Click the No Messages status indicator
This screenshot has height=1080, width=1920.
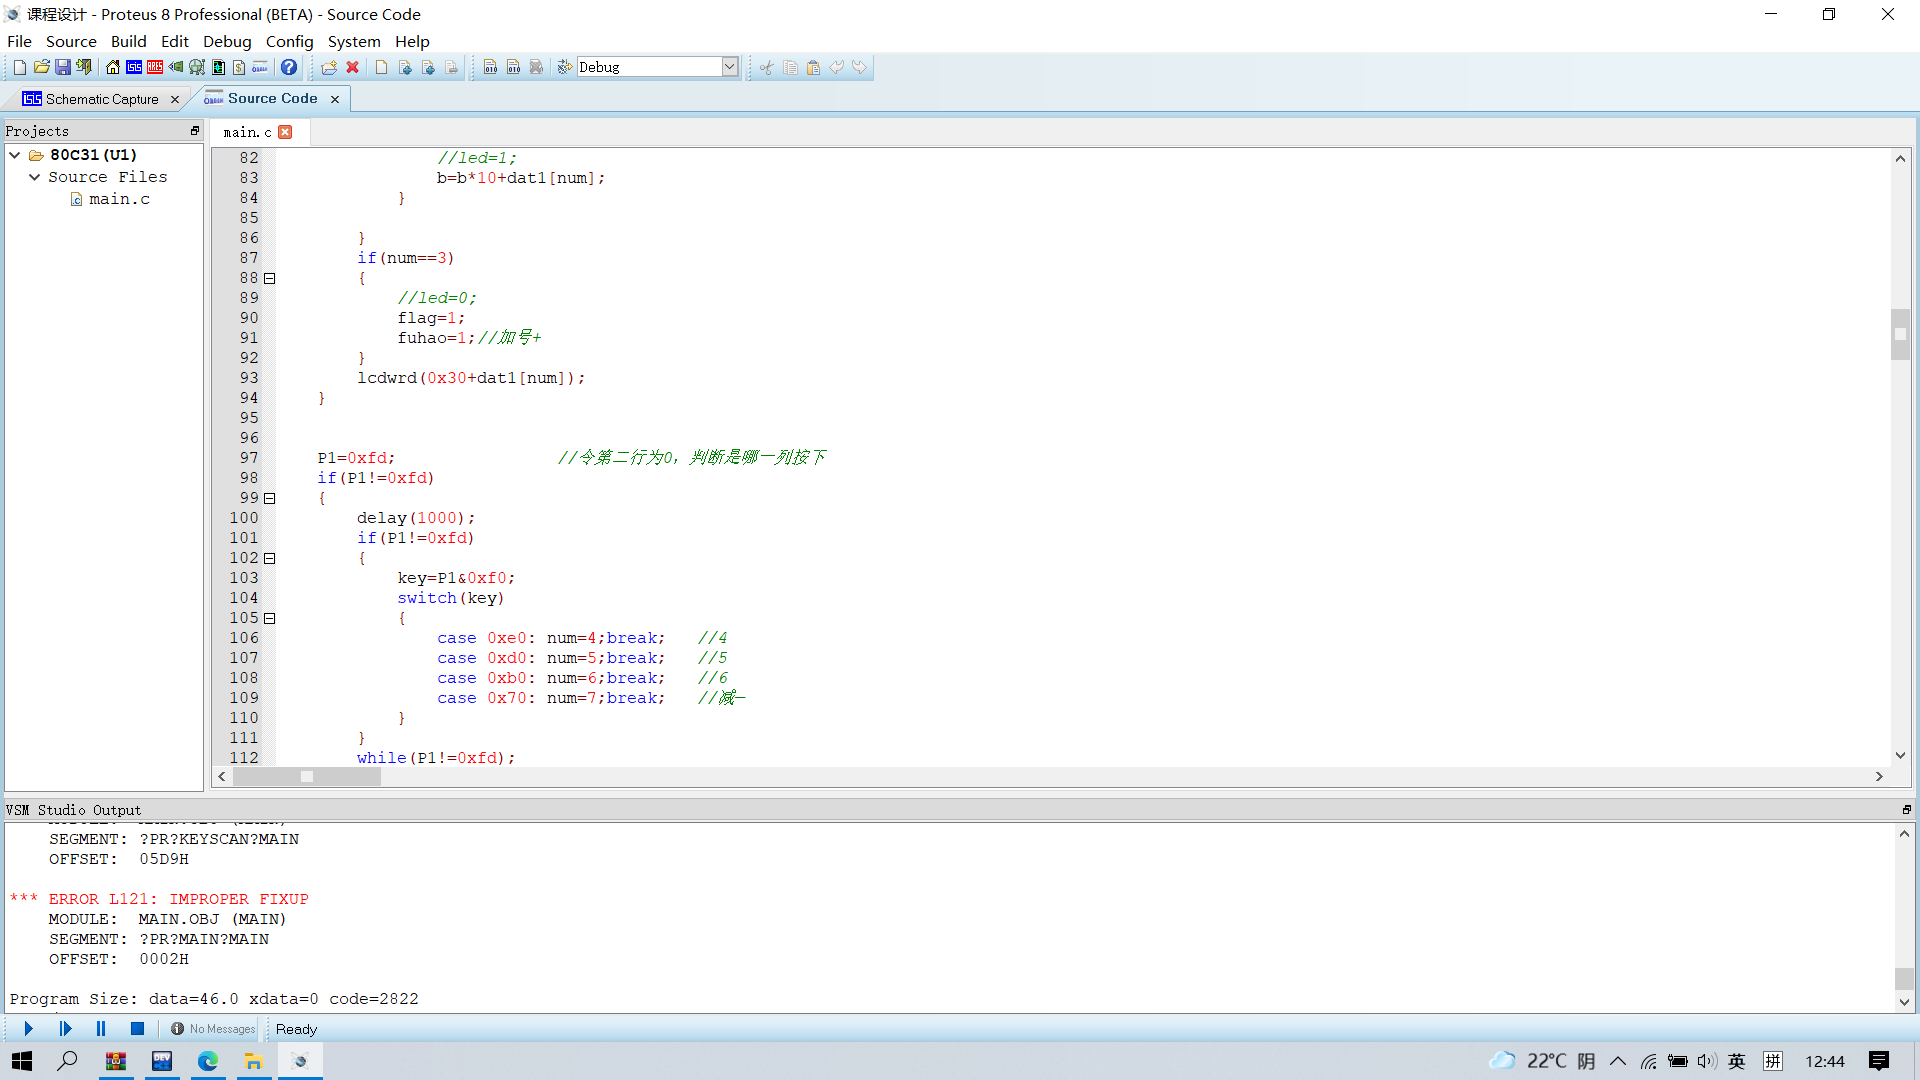pos(213,1029)
